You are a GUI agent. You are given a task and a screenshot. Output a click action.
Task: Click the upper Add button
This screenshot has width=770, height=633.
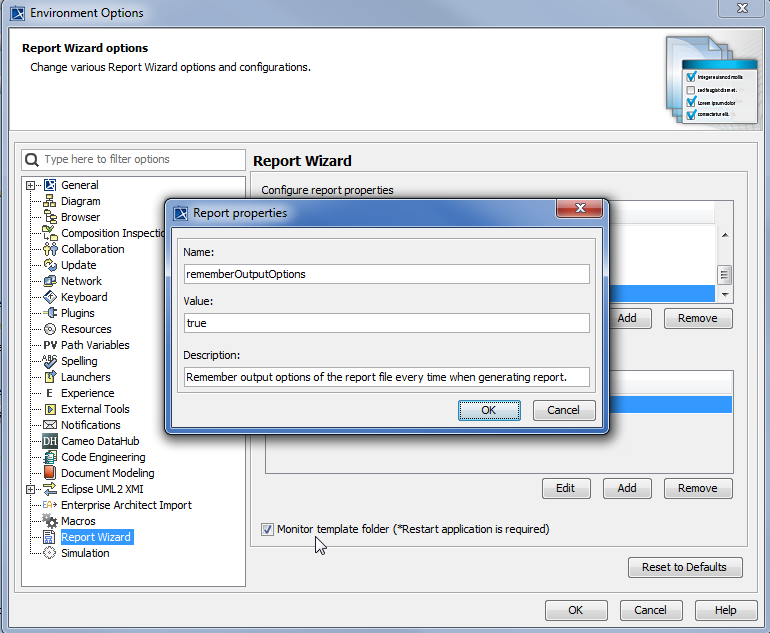click(630, 319)
